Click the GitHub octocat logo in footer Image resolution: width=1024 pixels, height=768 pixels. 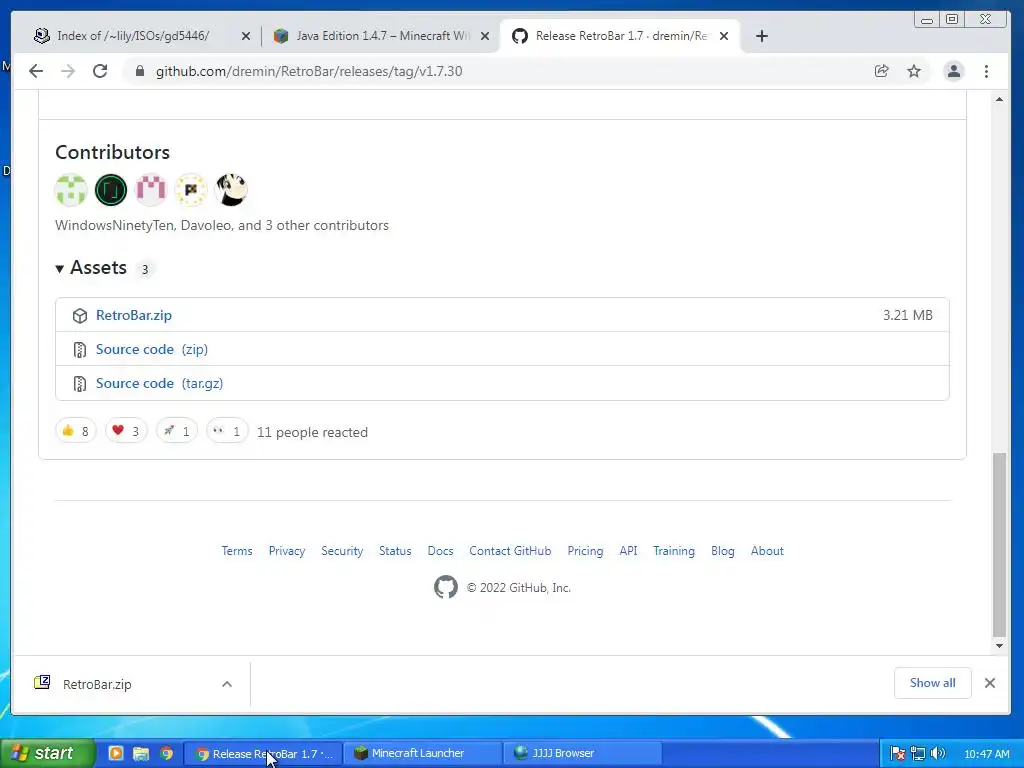[446, 587]
